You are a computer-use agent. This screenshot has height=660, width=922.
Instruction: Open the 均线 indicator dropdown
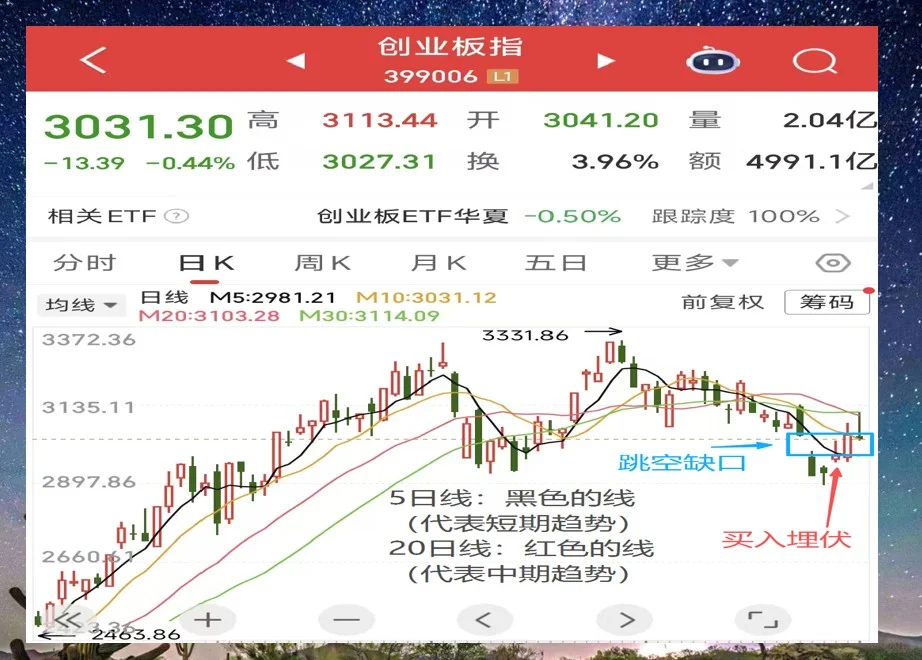tap(81, 305)
